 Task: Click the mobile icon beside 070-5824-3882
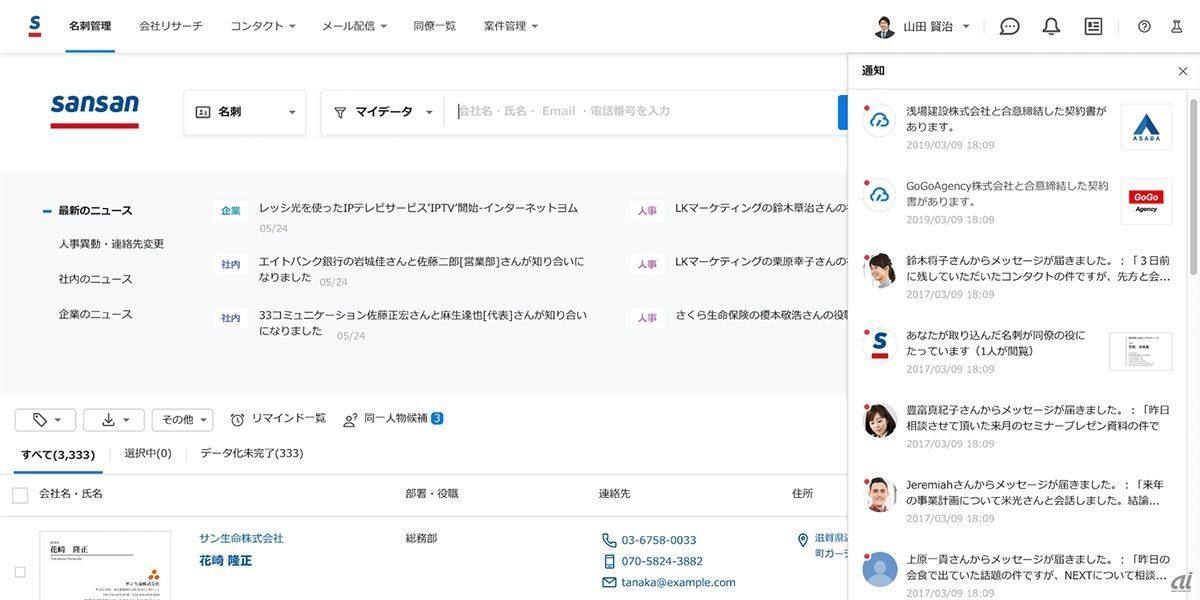click(609, 561)
